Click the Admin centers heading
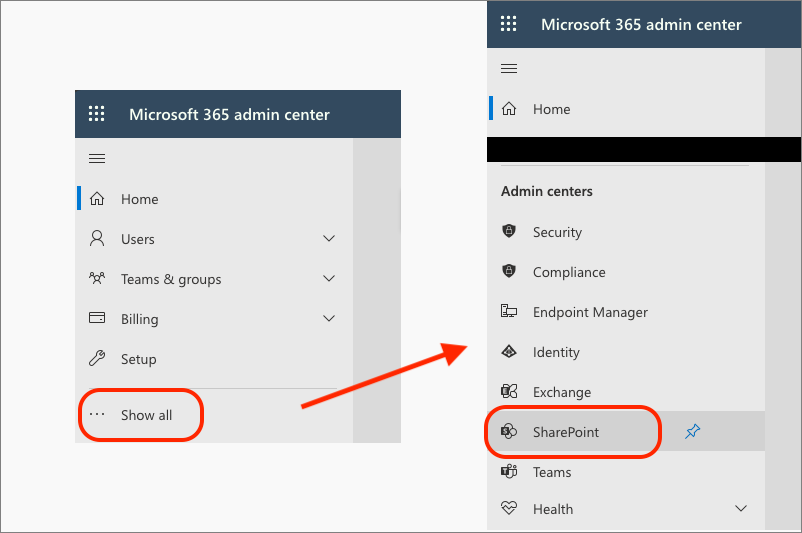The width and height of the screenshot is (802, 533). click(x=547, y=191)
